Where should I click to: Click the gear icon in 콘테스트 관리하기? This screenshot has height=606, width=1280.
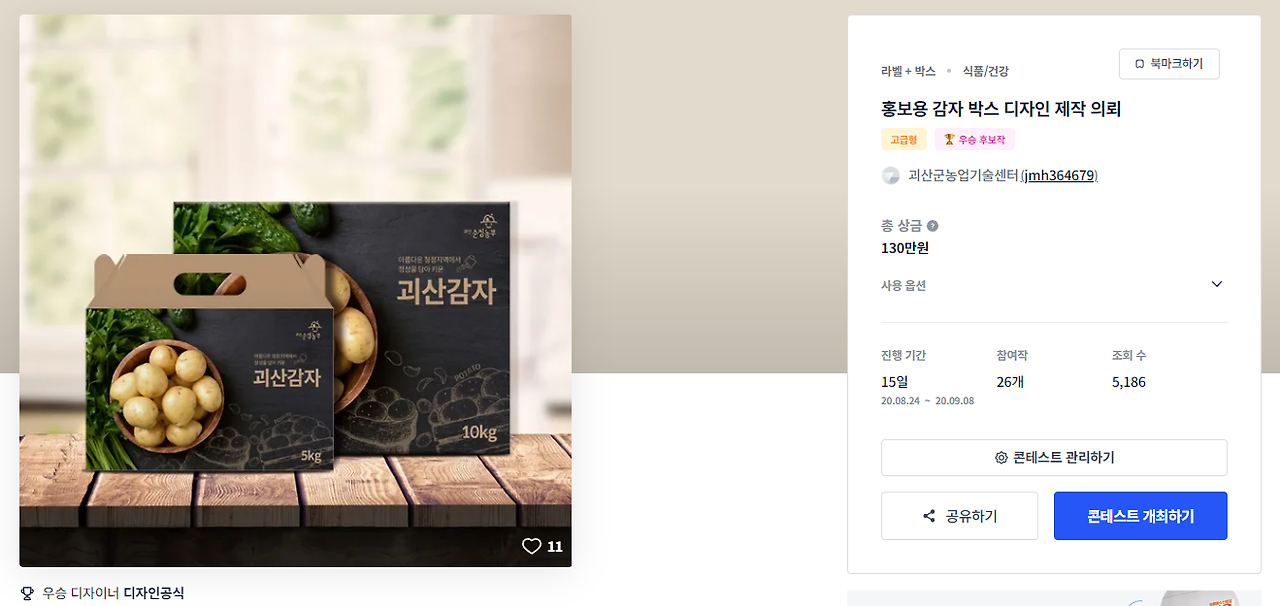[1001, 458]
